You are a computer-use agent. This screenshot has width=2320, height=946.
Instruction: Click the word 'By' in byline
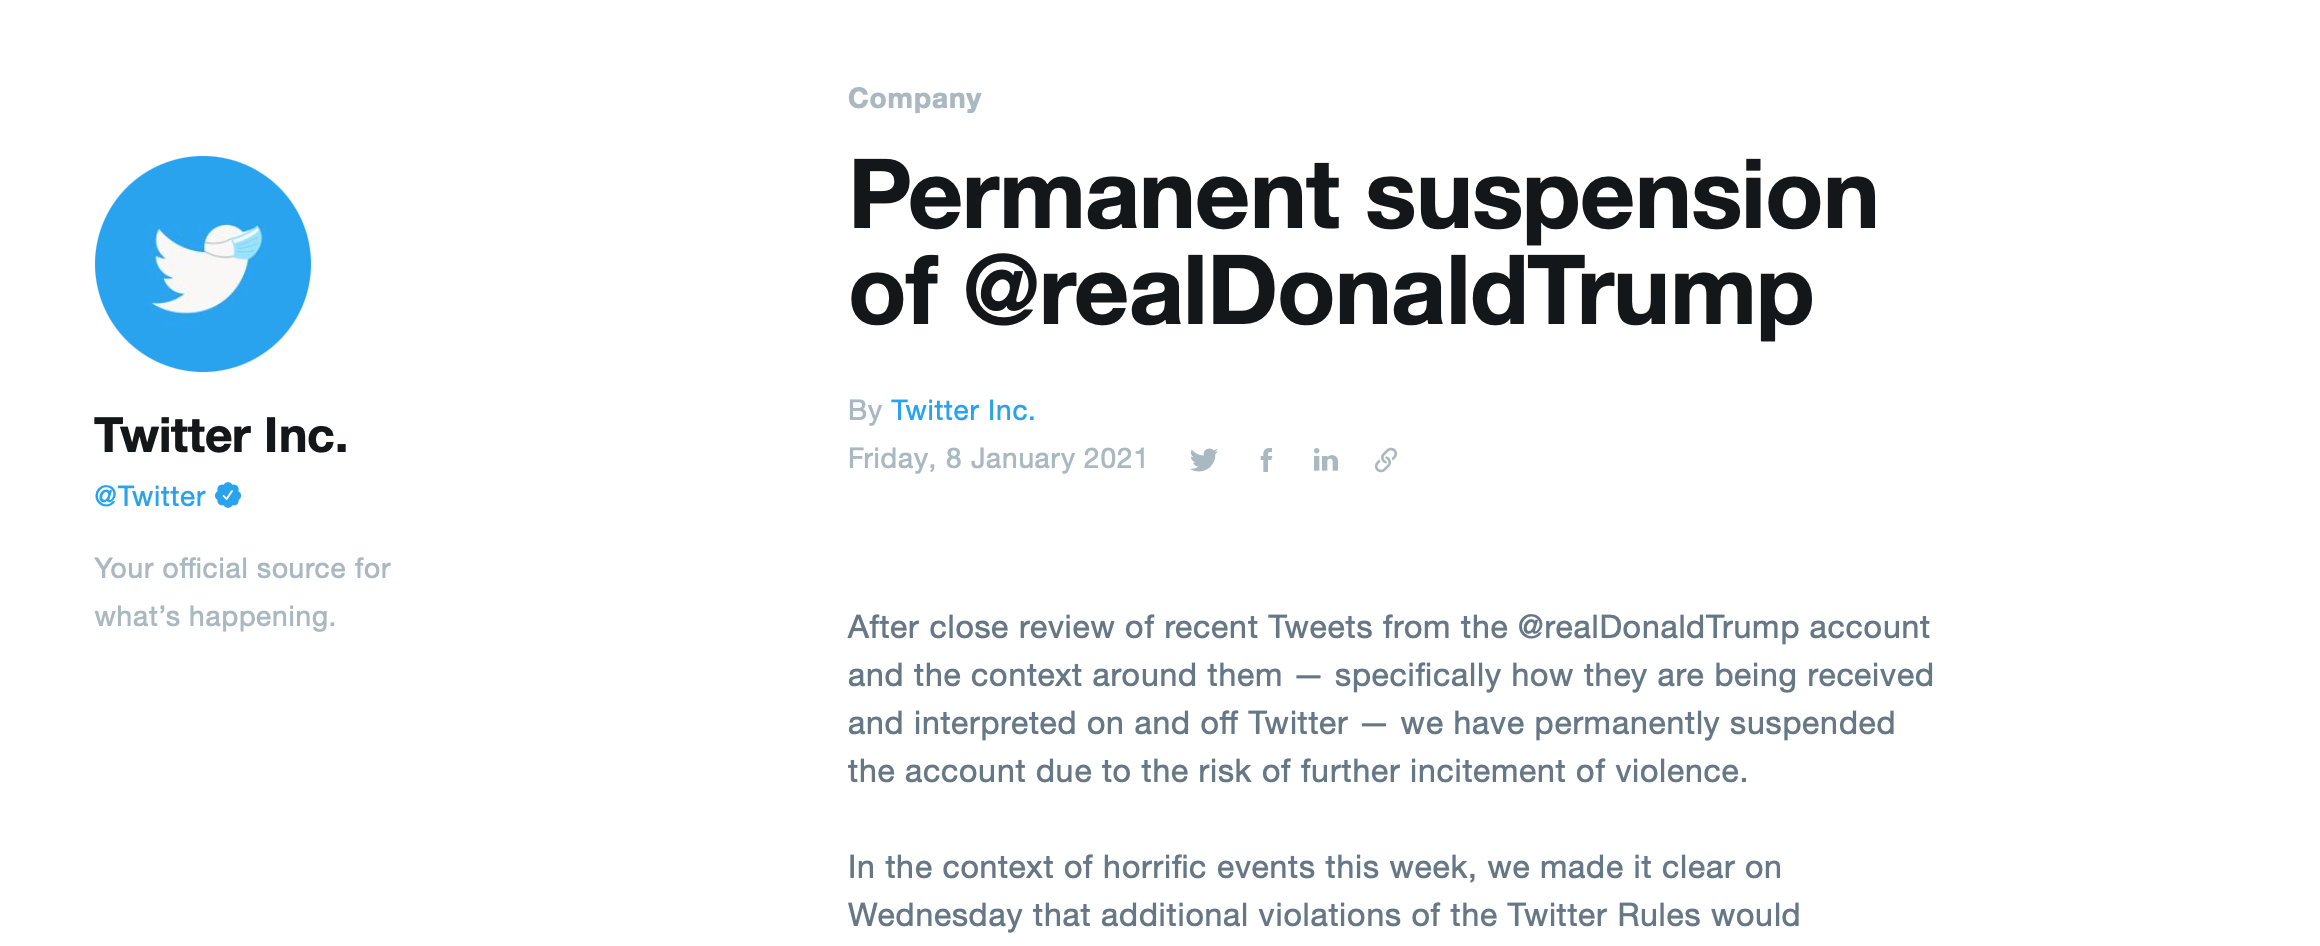click(864, 411)
